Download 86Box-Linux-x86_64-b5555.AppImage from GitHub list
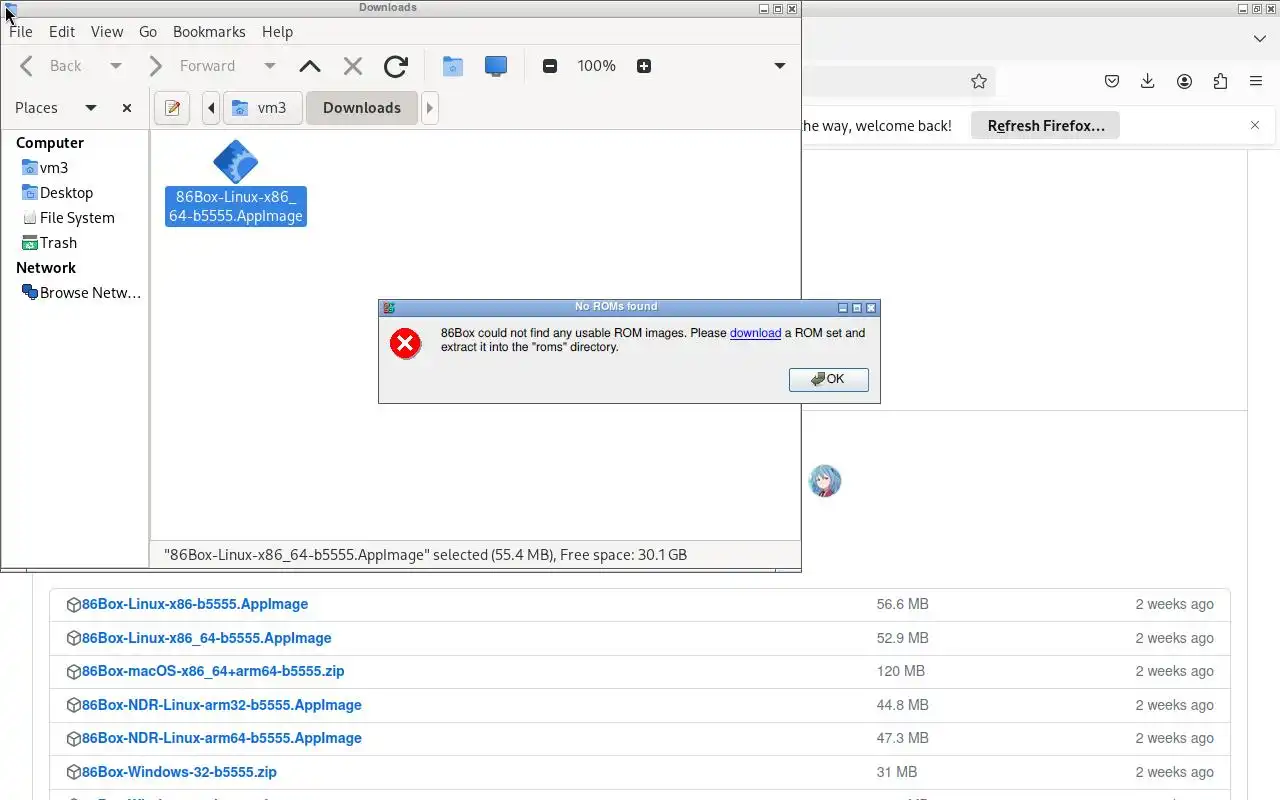The image size is (1280, 800). pyautogui.click(x=206, y=638)
